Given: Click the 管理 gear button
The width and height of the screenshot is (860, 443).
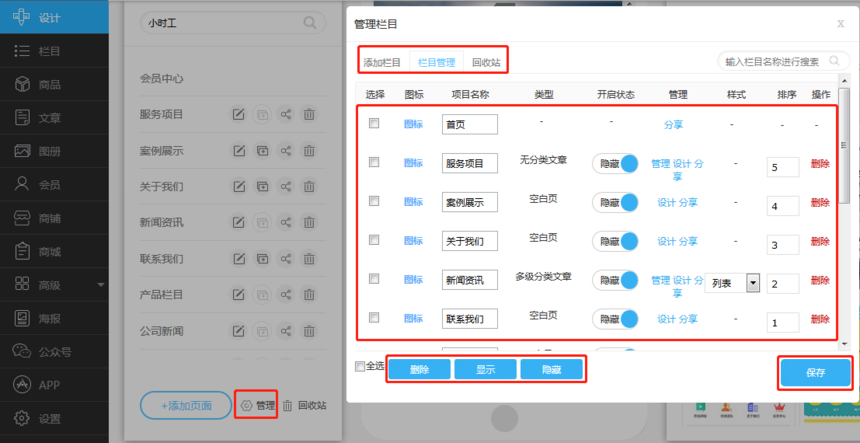Looking at the screenshot, I should pyautogui.click(x=258, y=406).
